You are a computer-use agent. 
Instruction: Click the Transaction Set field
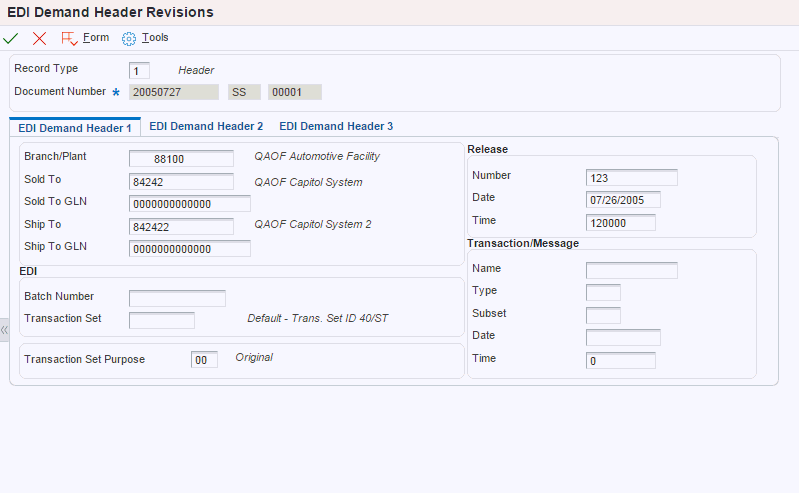coord(162,320)
